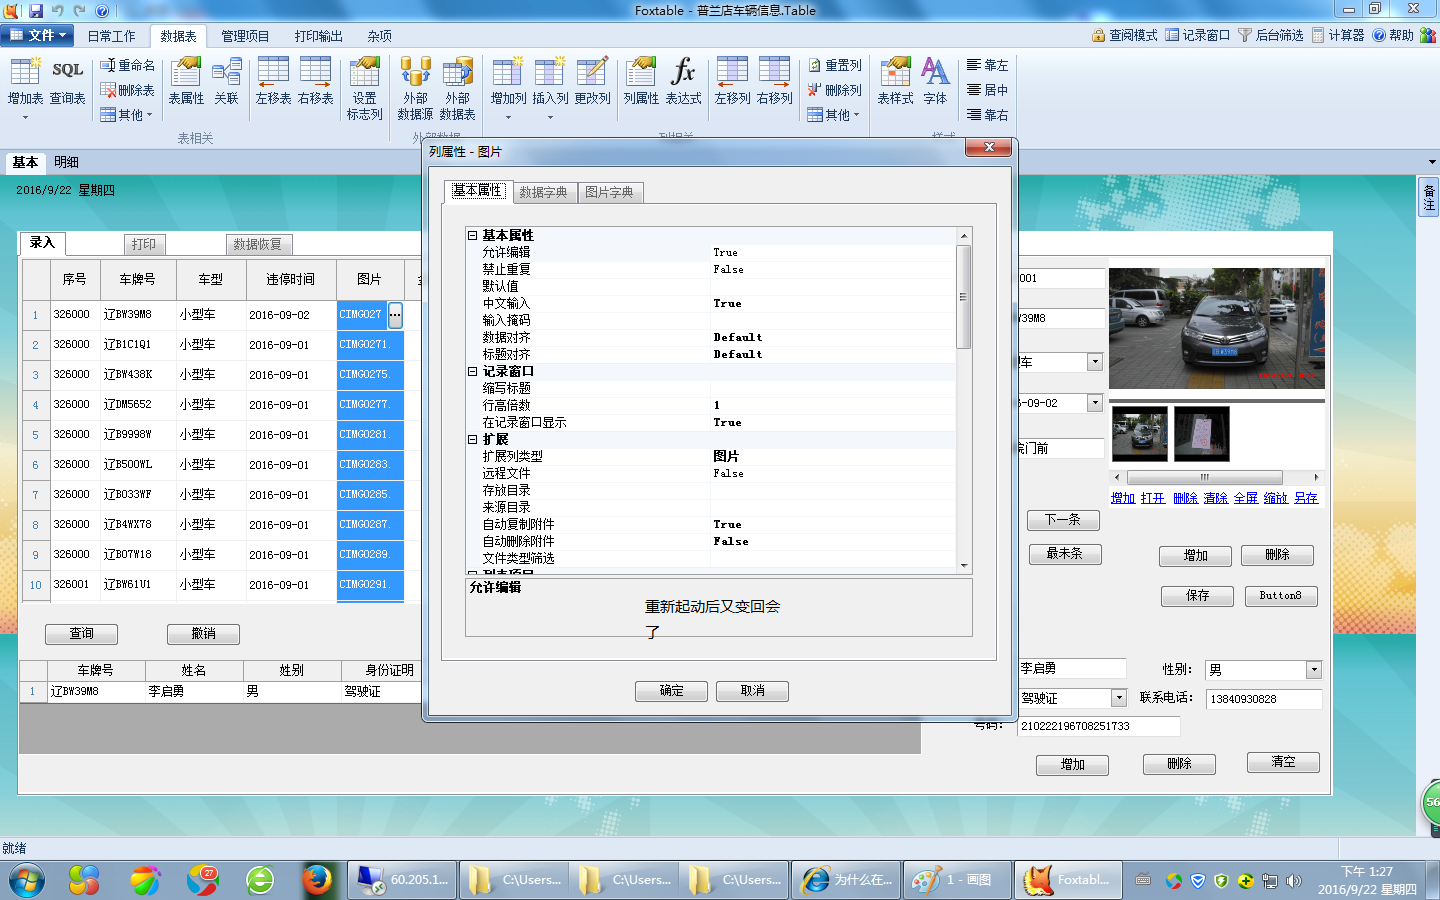Switch to the 日常工作 ribbon tab
This screenshot has width=1440, height=900.
click(x=111, y=36)
